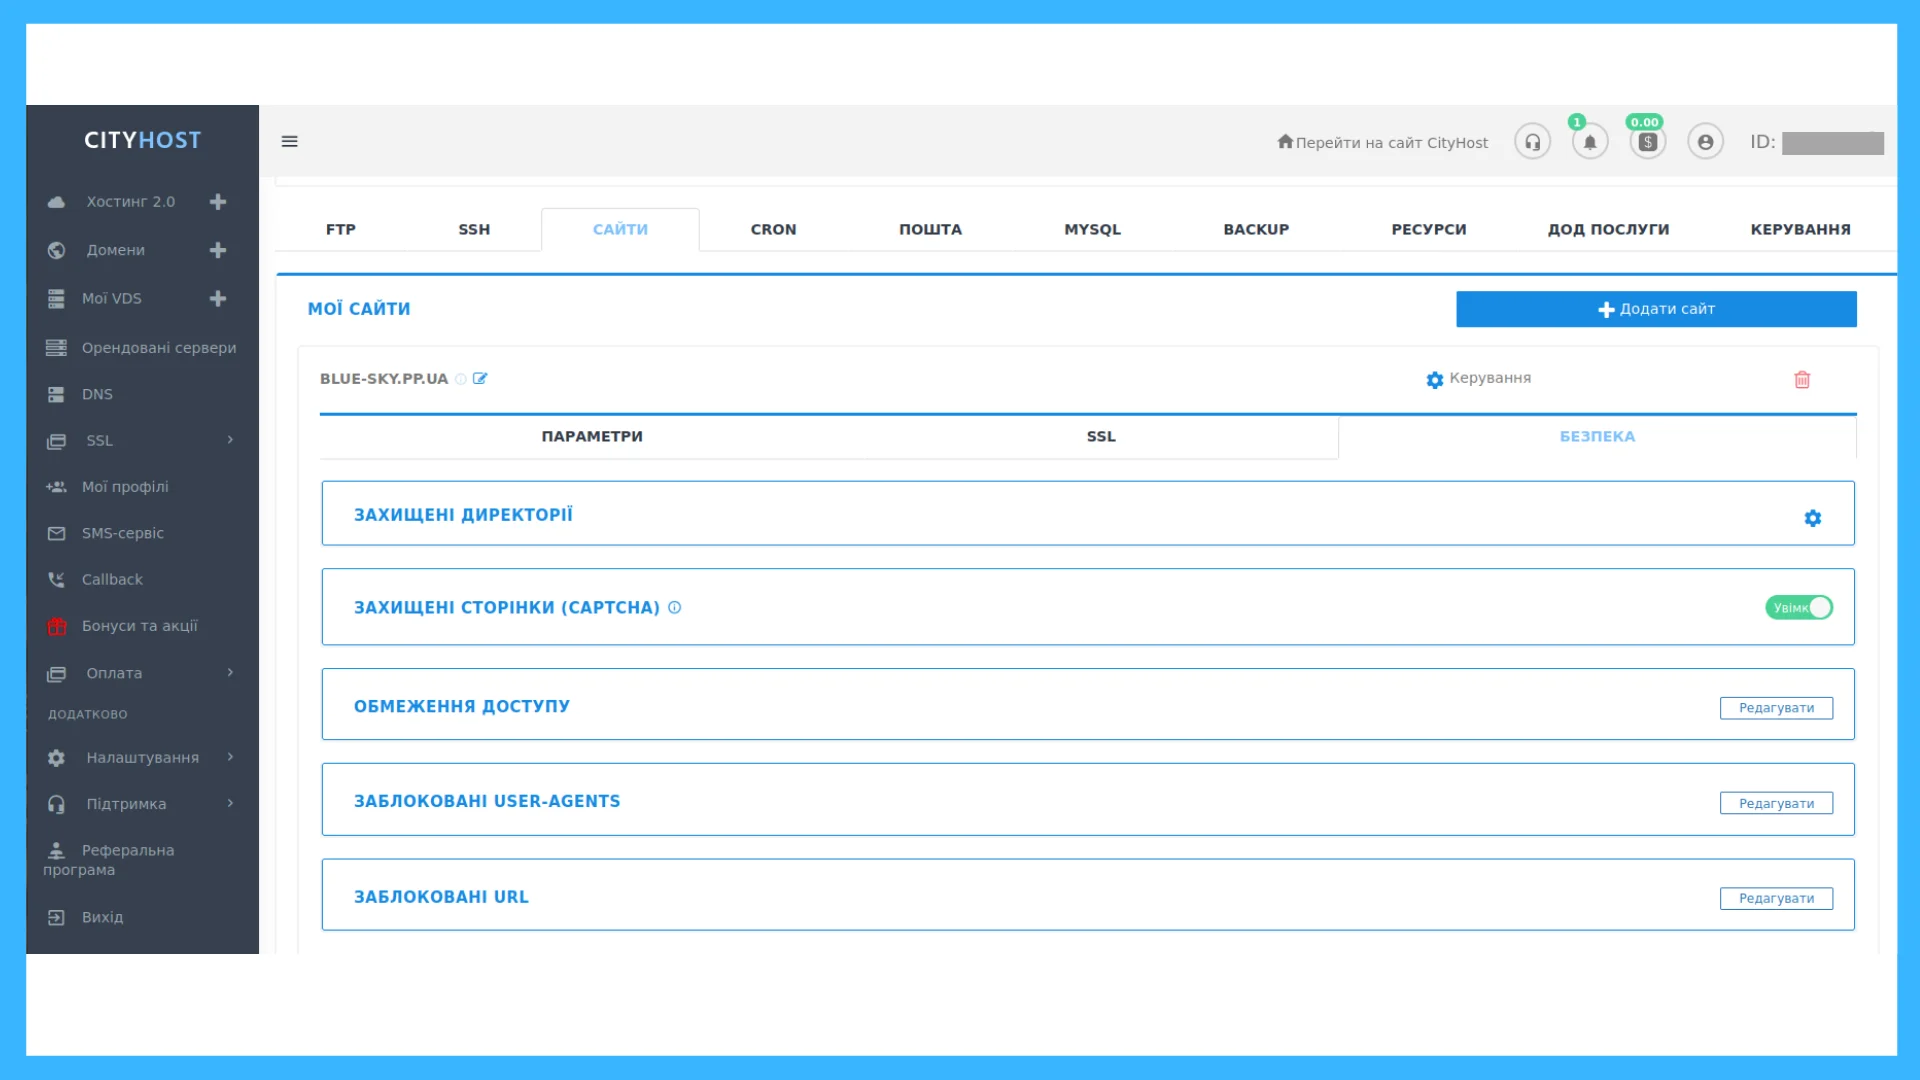Toggle the hamburger menu button

289,141
